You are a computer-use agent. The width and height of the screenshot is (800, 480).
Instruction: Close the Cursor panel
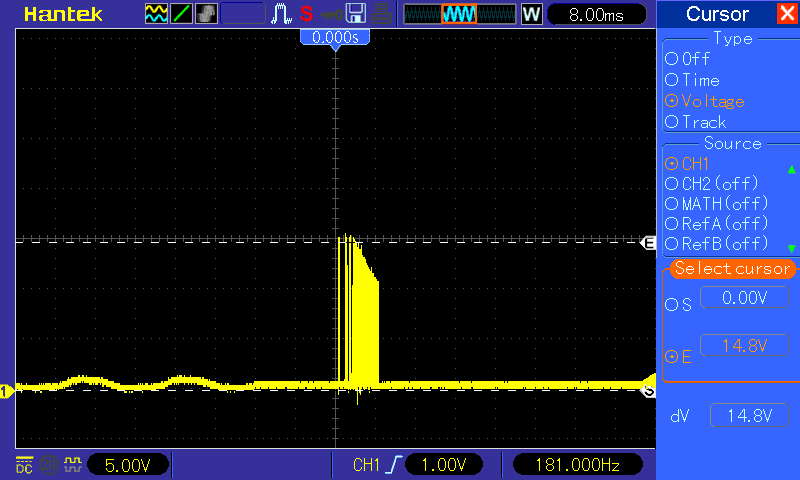coord(787,14)
